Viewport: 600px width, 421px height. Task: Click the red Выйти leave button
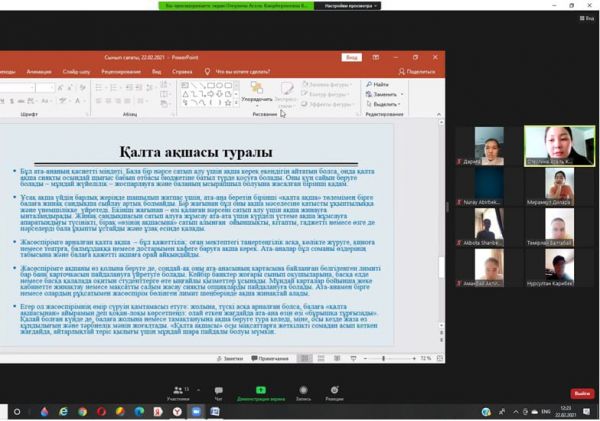click(580, 393)
